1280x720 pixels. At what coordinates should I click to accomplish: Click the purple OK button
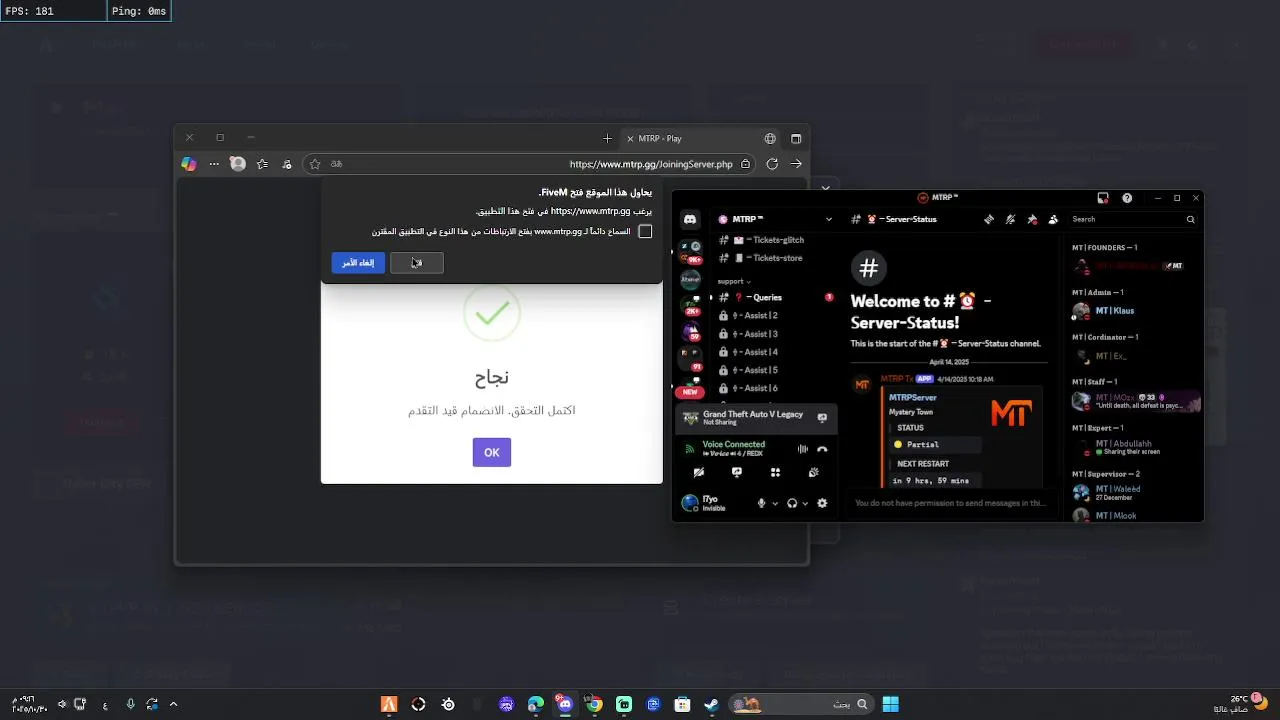tap(492, 452)
